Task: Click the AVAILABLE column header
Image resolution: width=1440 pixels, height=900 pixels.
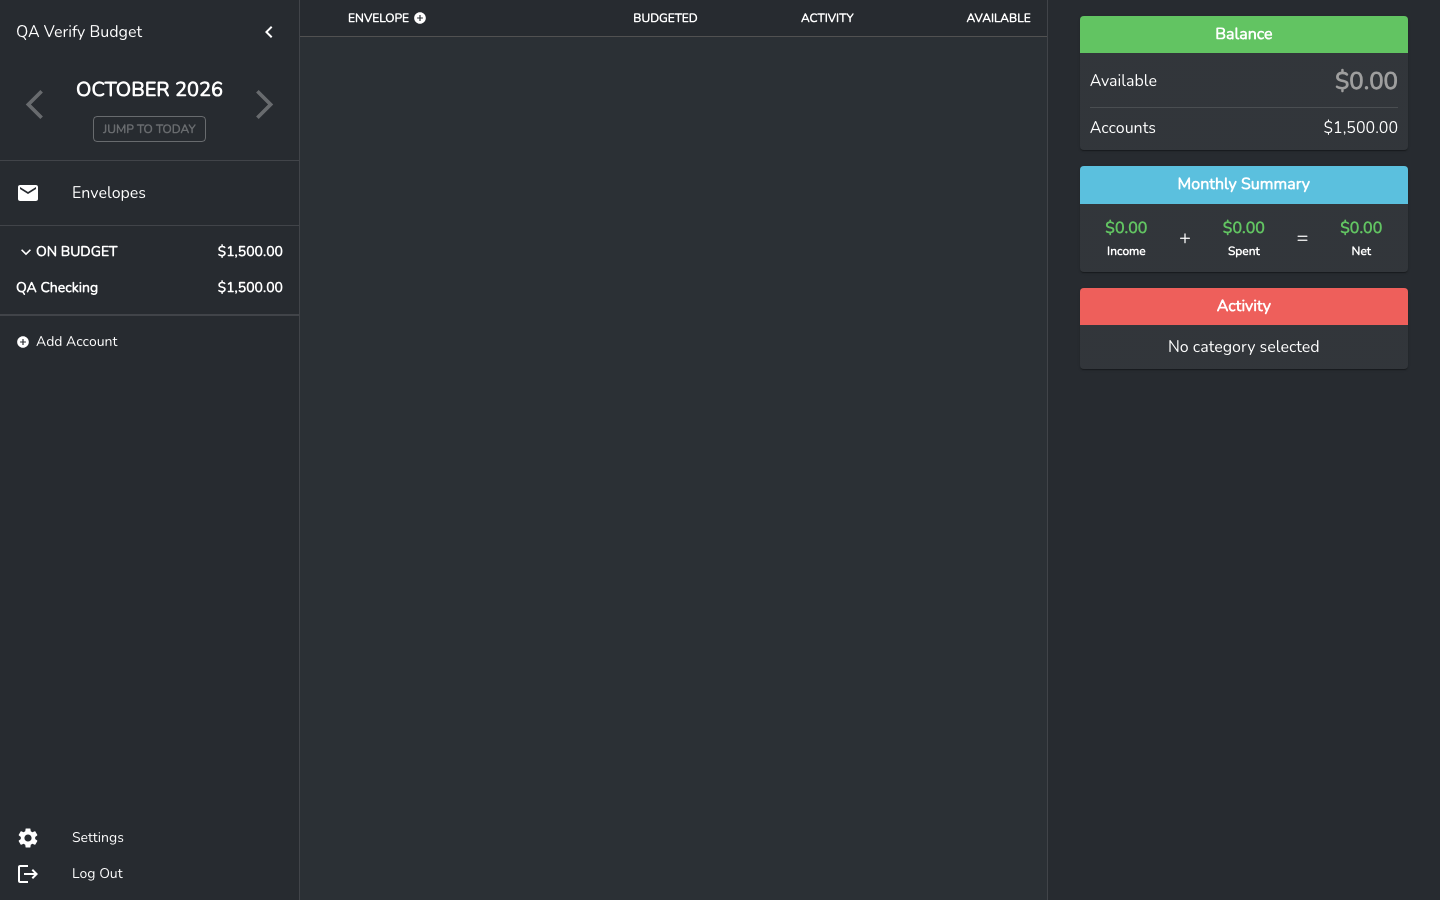Action: pyautogui.click(x=998, y=18)
